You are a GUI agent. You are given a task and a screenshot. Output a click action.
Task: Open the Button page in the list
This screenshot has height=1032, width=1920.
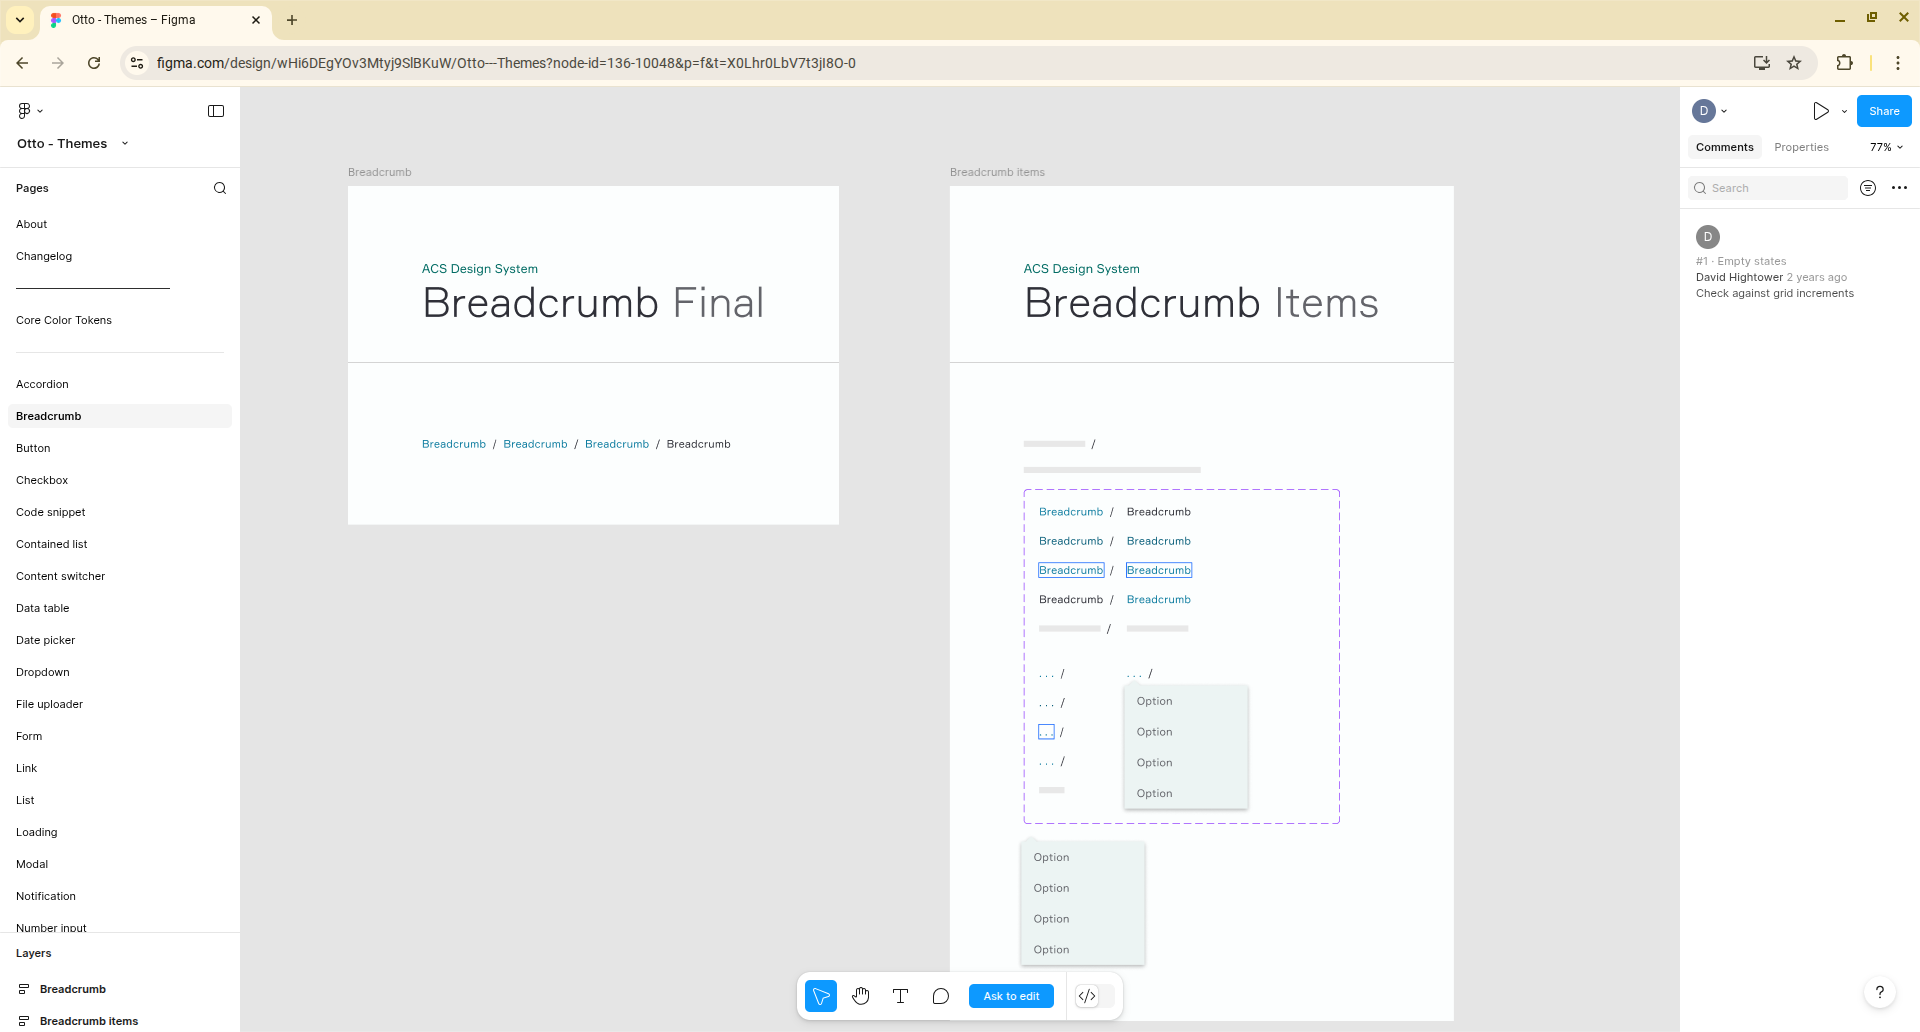33,448
